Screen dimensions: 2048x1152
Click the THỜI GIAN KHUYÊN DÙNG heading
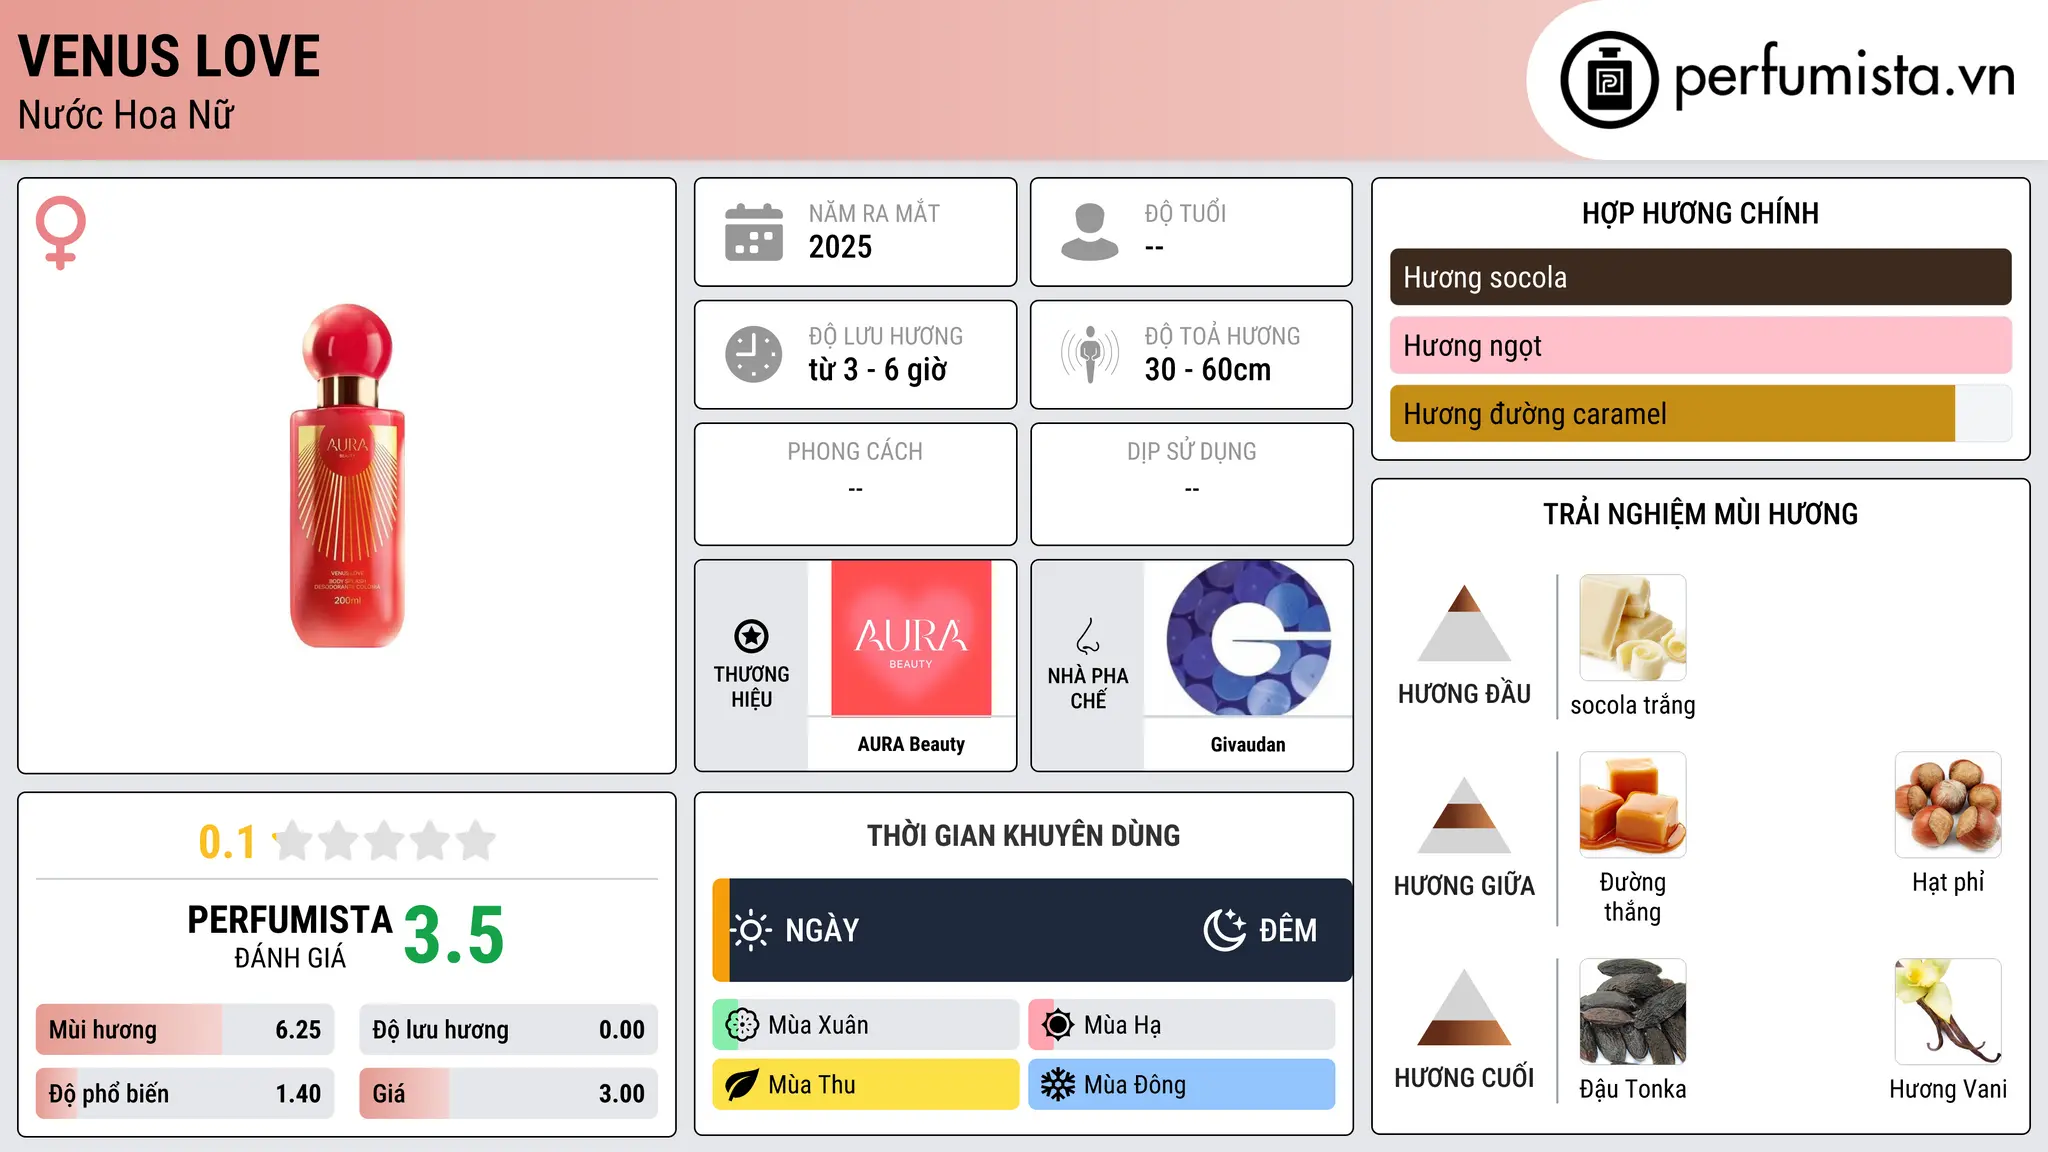coord(1024,835)
